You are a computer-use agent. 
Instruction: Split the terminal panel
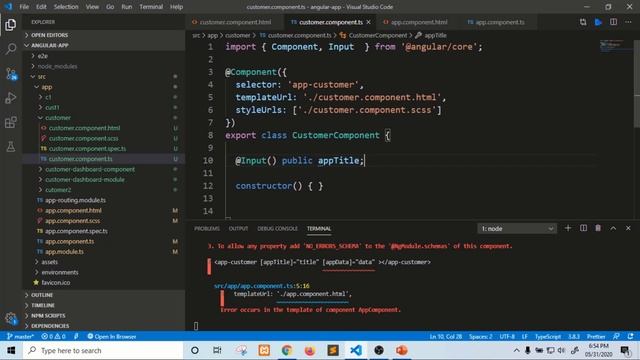coord(583,228)
